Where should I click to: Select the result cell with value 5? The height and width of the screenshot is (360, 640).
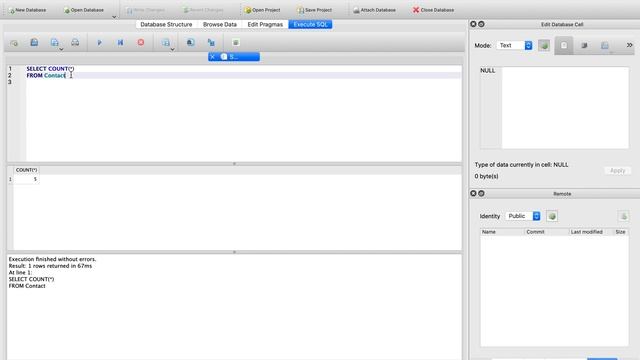27,179
